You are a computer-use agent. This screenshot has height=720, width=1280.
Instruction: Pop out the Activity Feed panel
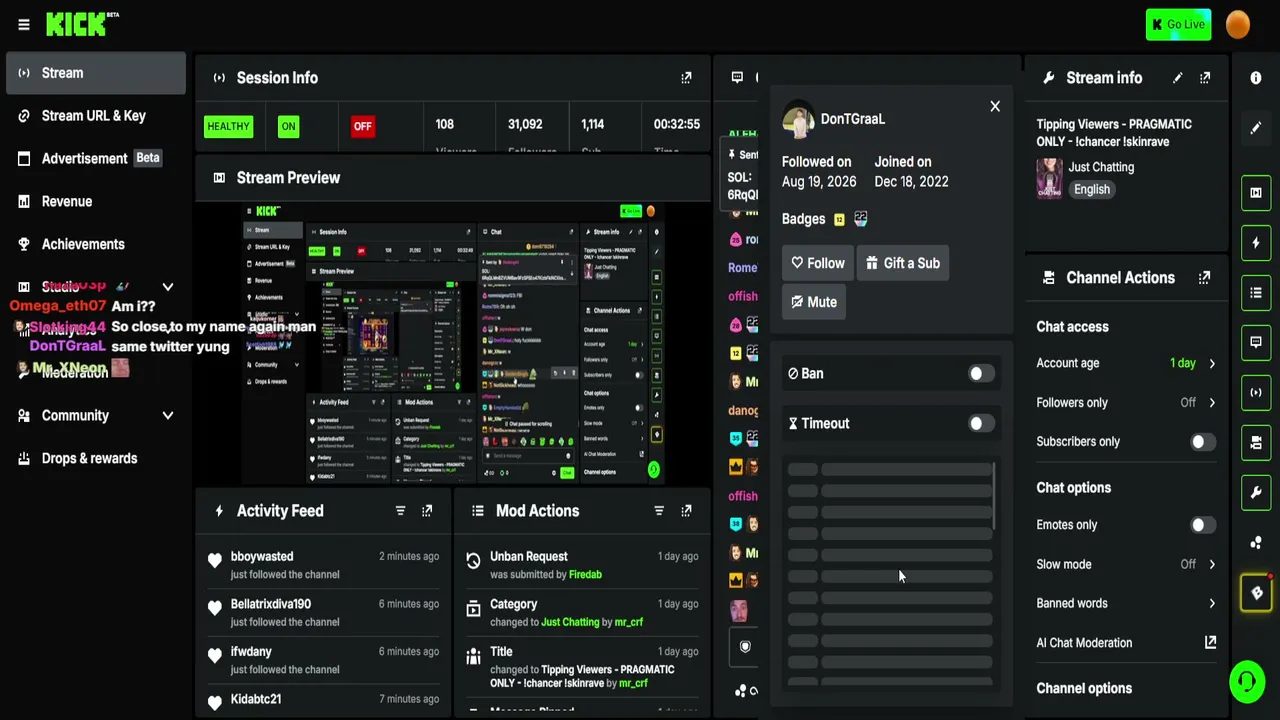[427, 511]
